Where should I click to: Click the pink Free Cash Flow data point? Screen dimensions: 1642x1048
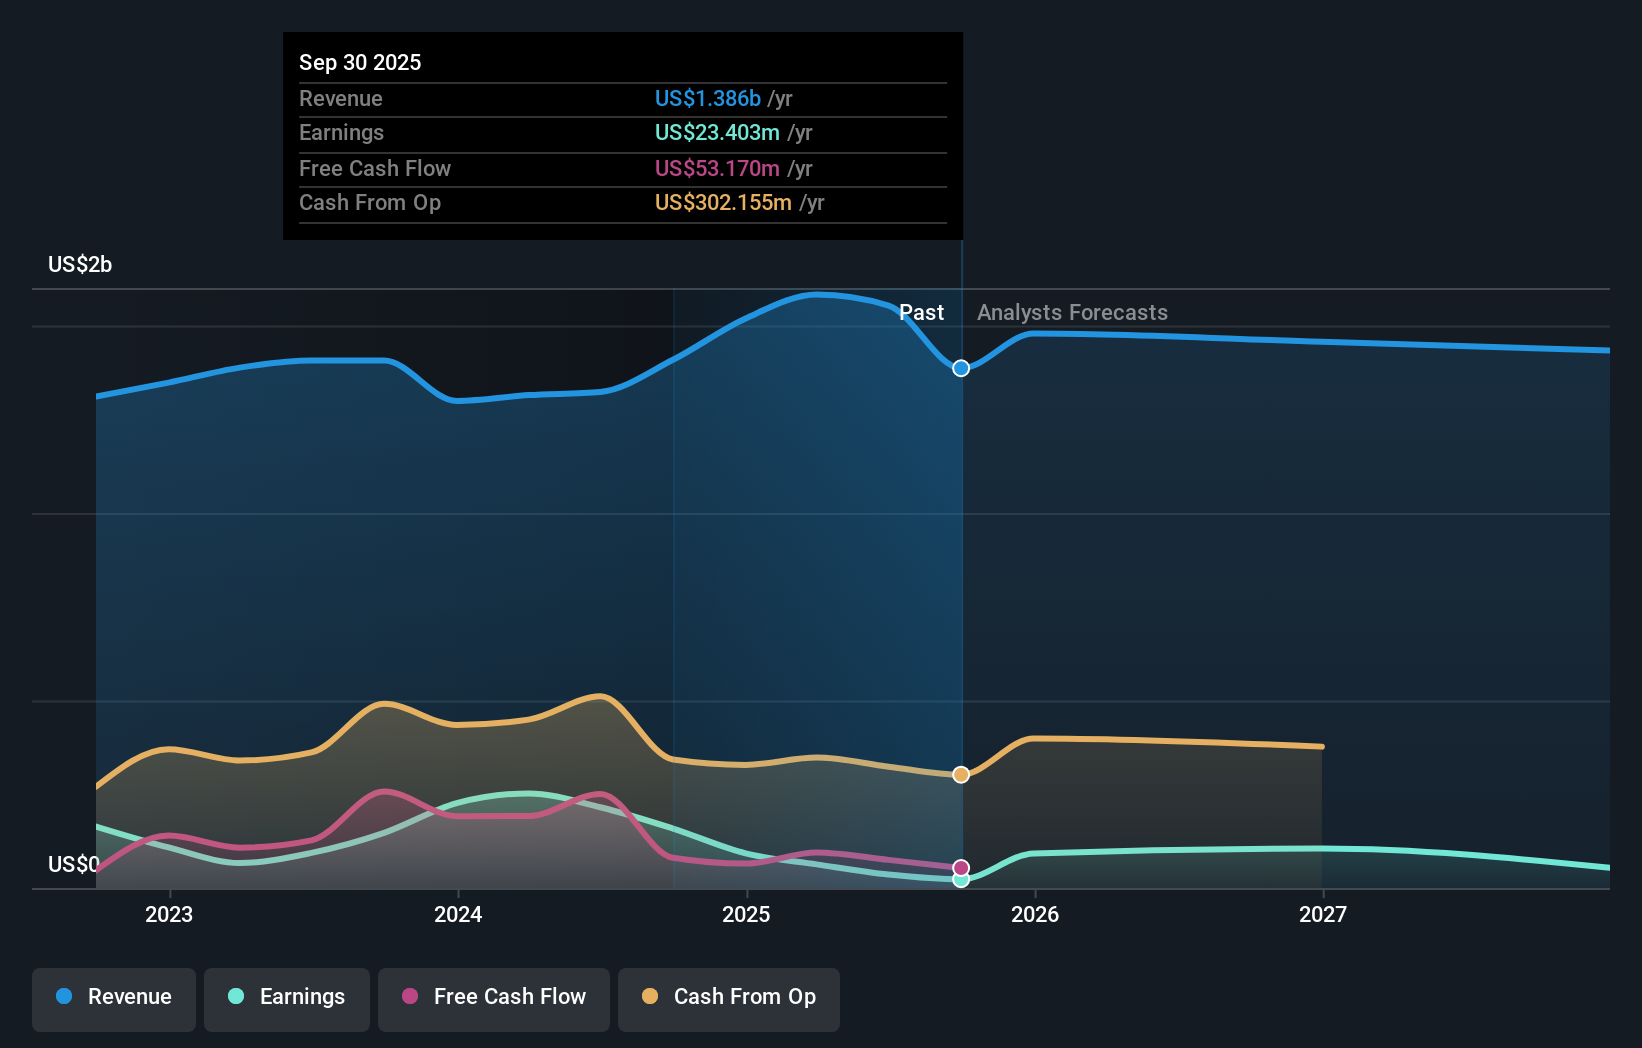coord(961,867)
